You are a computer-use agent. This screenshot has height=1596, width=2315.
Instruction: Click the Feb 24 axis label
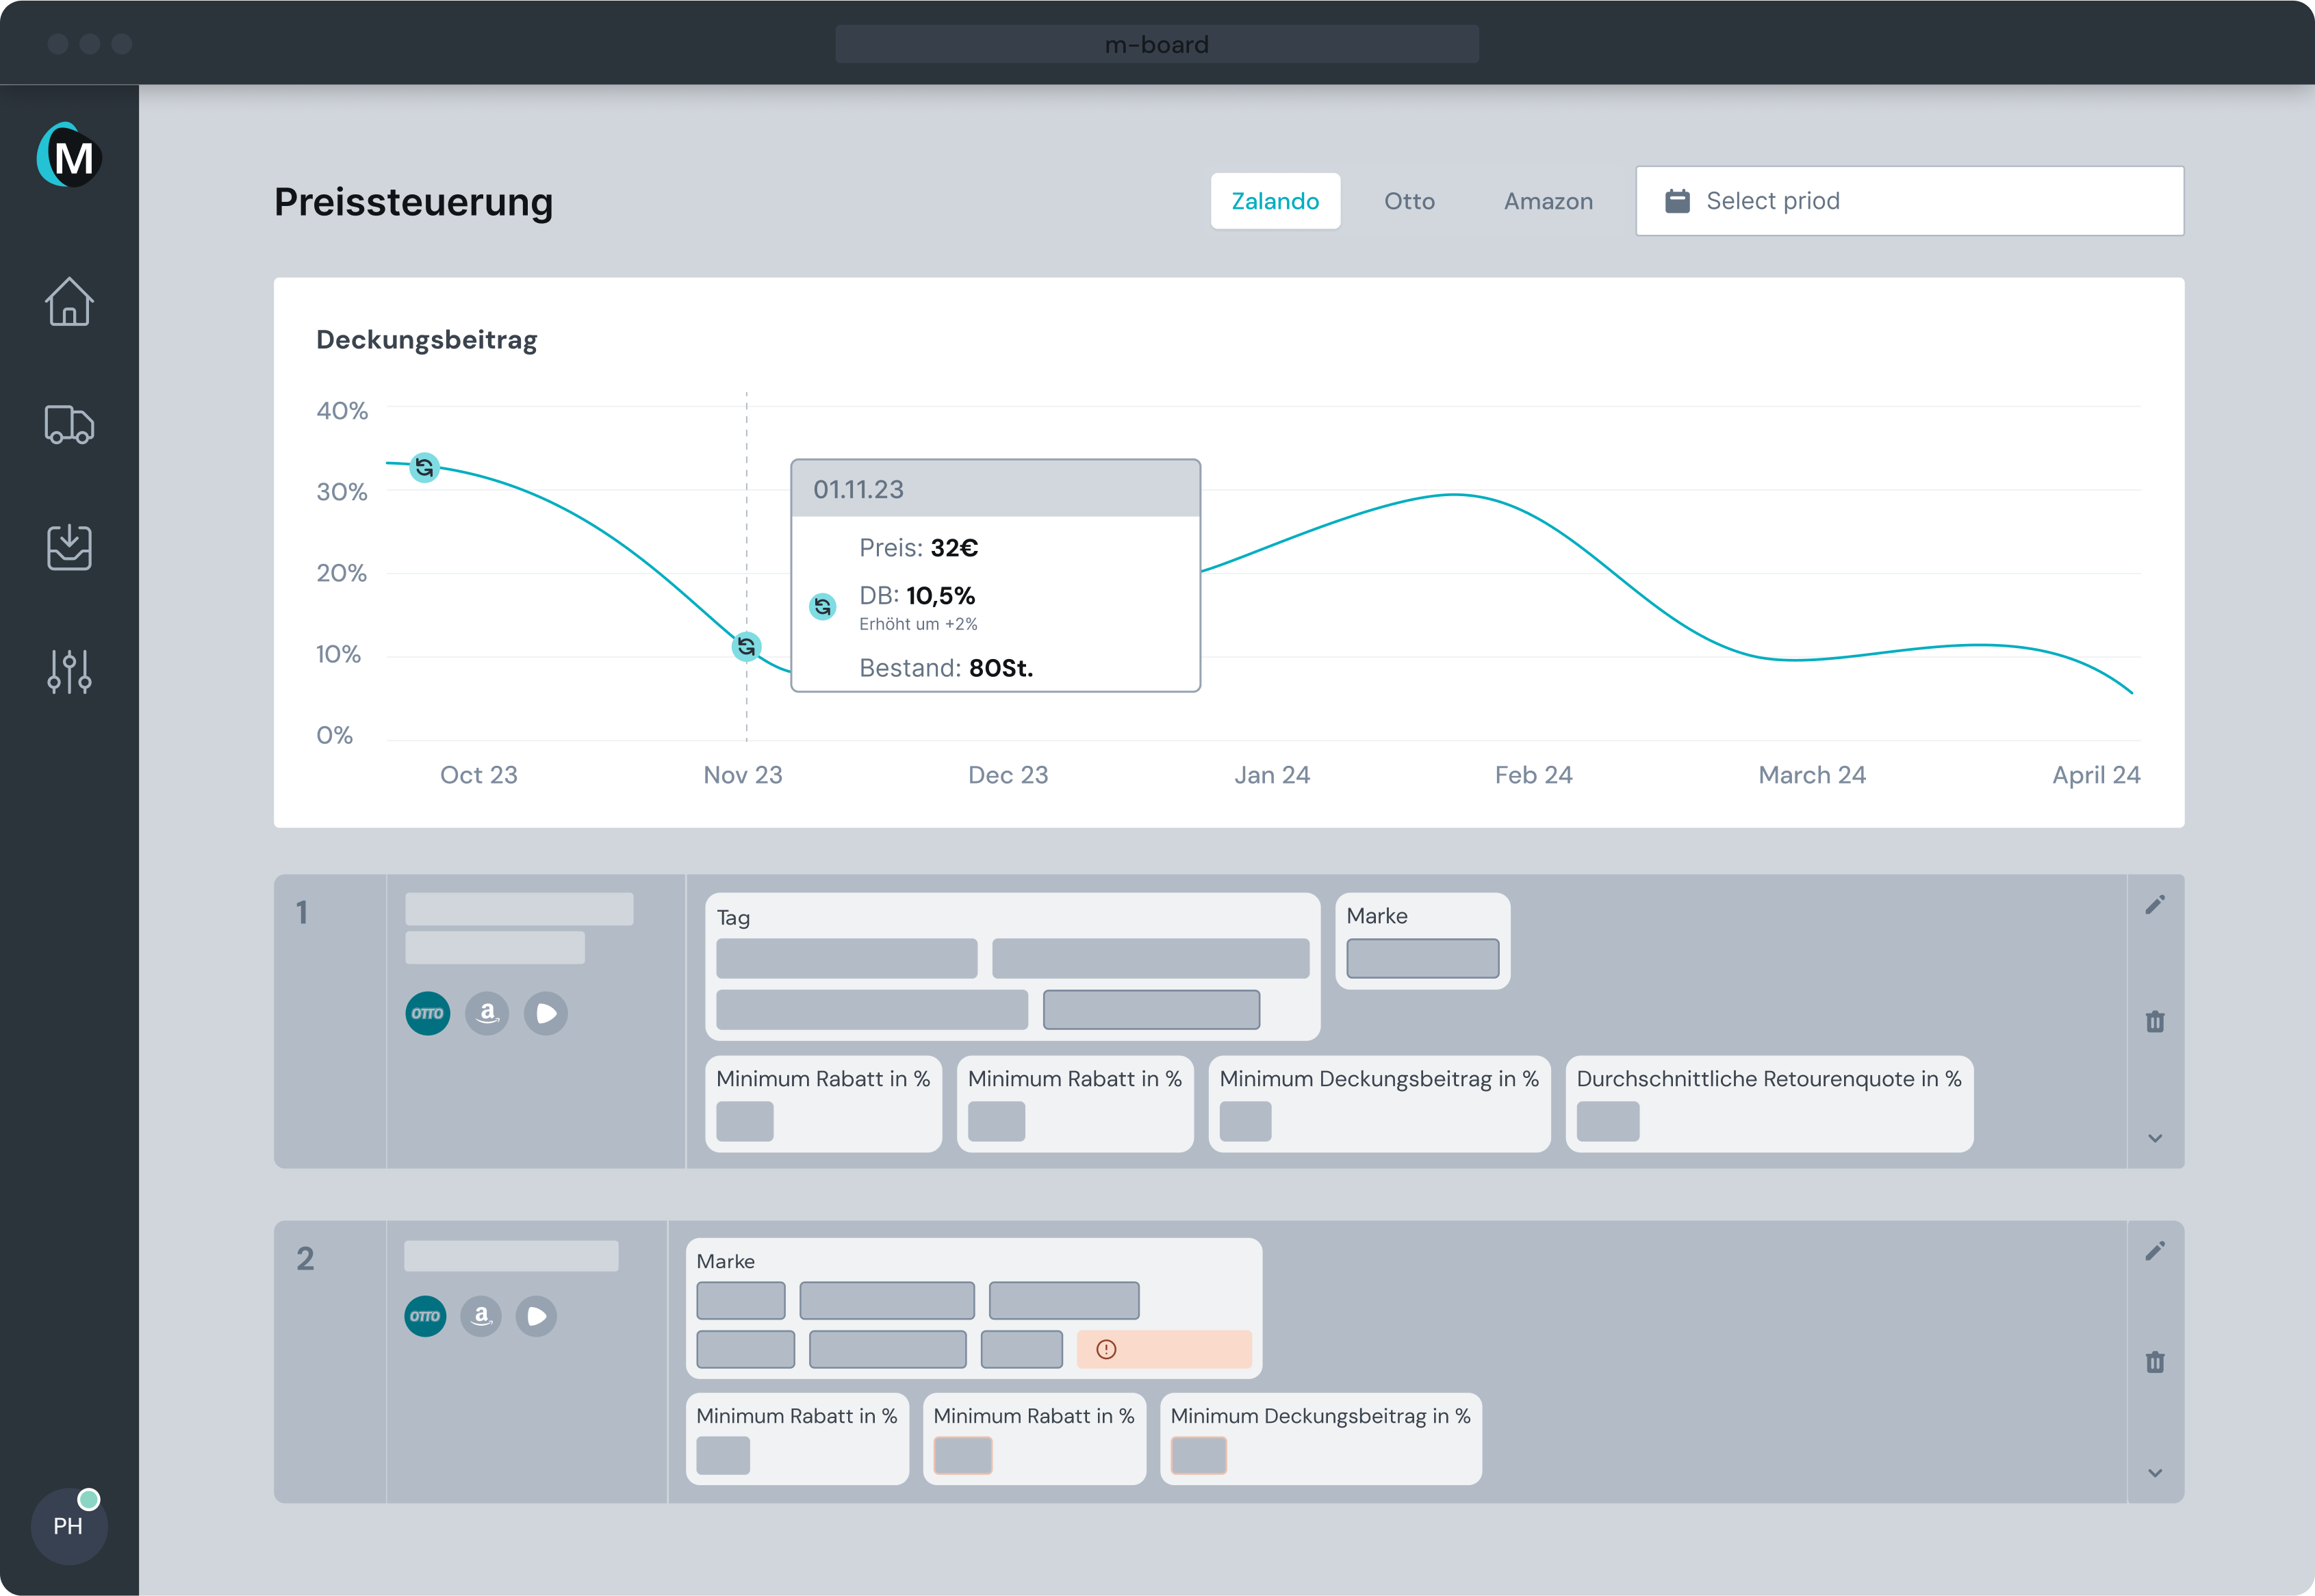point(1534,775)
